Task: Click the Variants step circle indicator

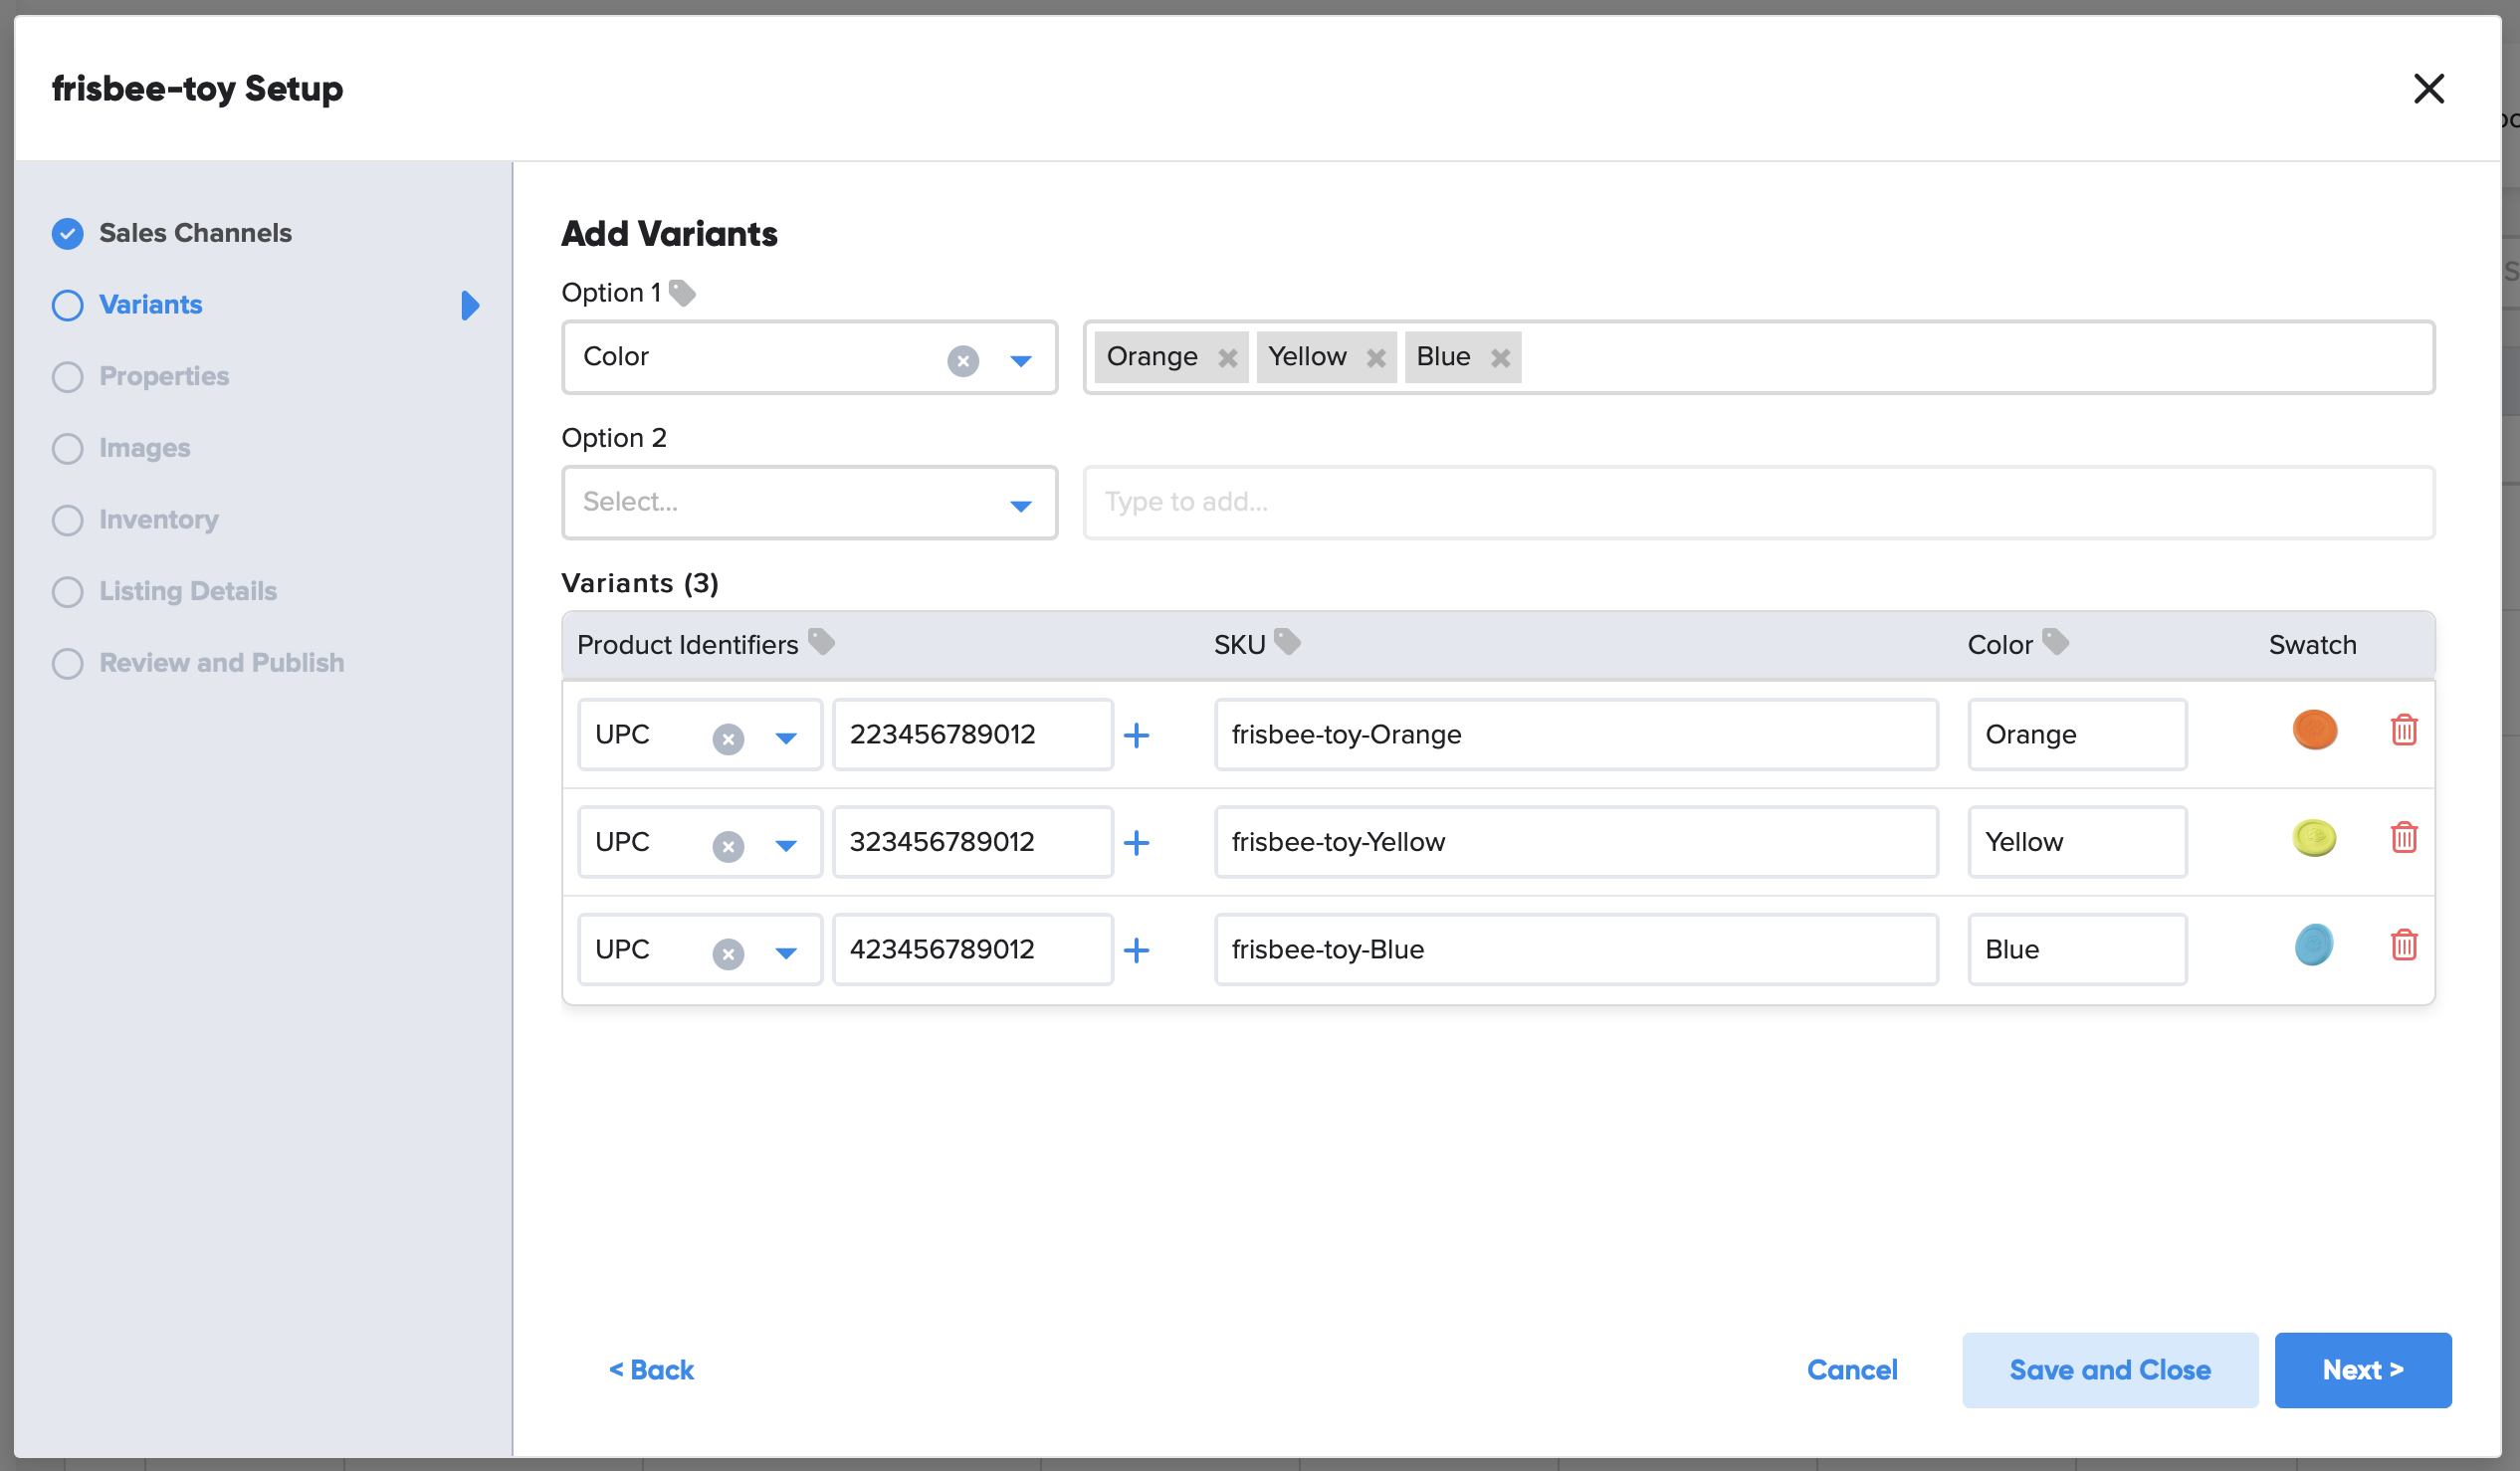Action: tap(67, 305)
